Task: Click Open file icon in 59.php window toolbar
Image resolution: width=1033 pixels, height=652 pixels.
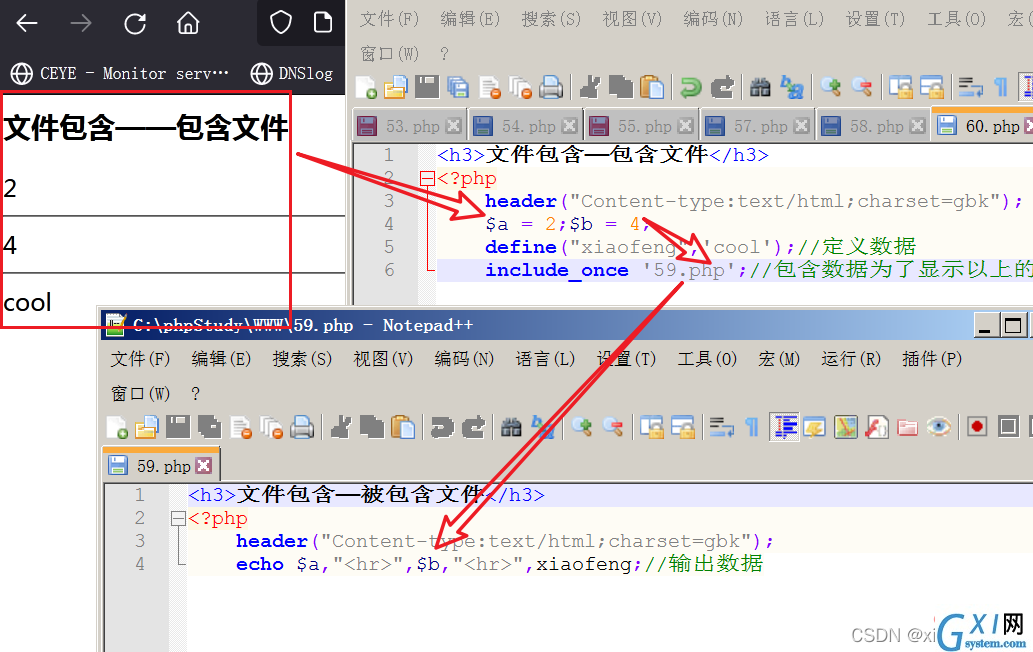Action: click(x=147, y=427)
